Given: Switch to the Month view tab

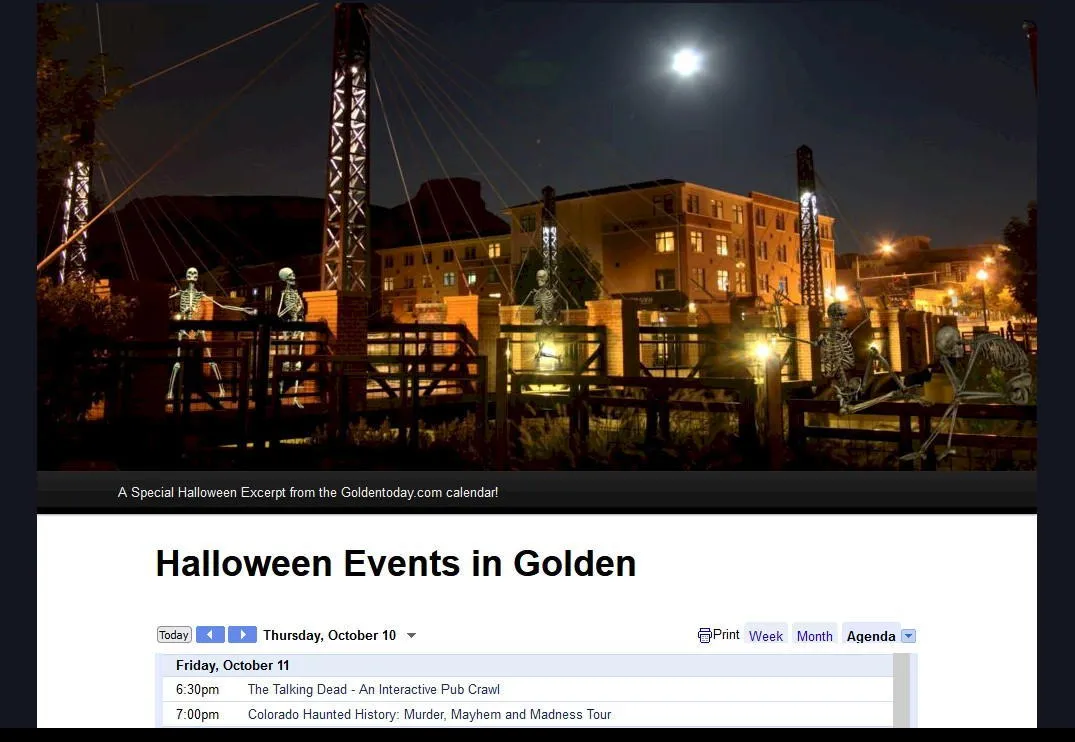Looking at the screenshot, I should point(814,636).
